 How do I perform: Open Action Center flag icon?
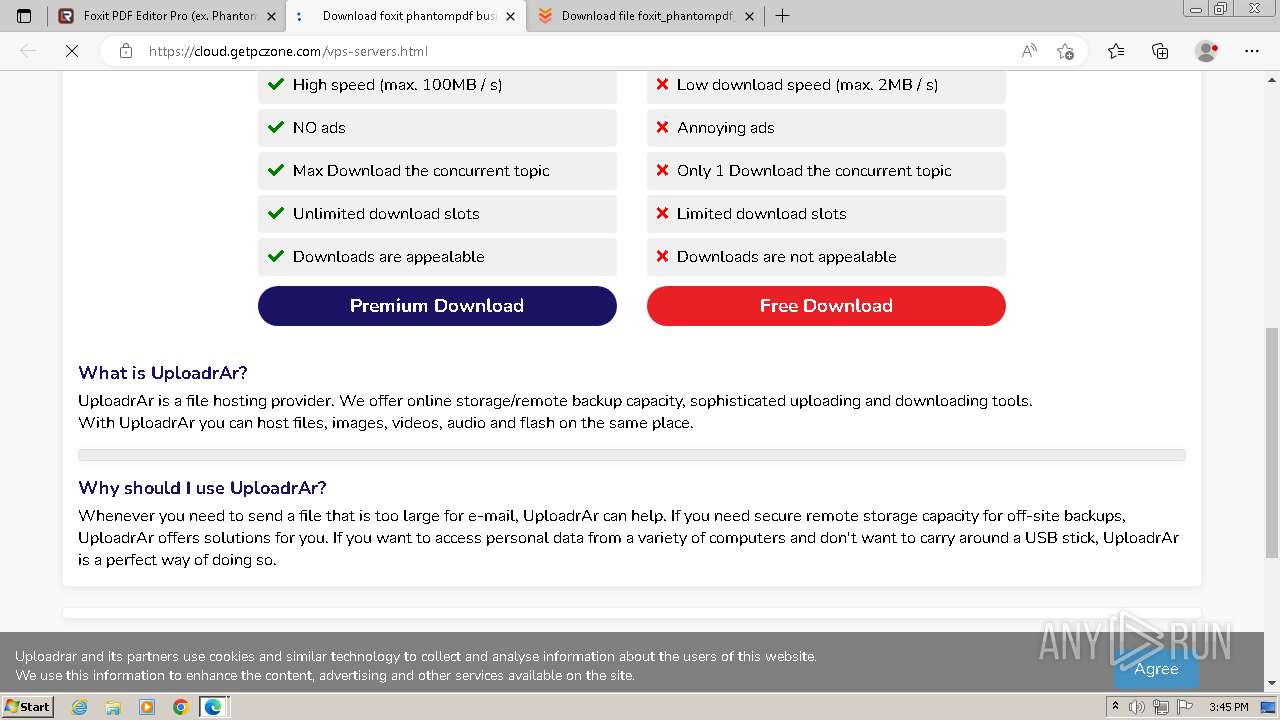[1183, 707]
